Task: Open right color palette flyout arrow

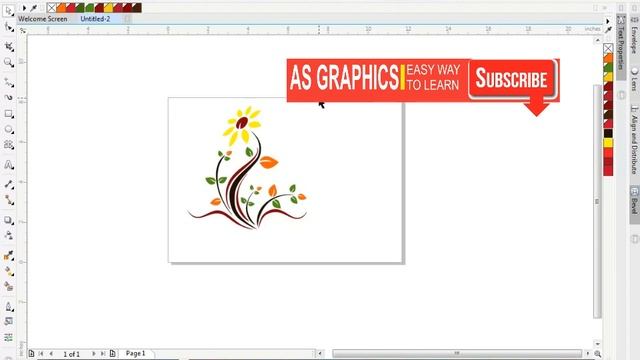Action: click(608, 21)
